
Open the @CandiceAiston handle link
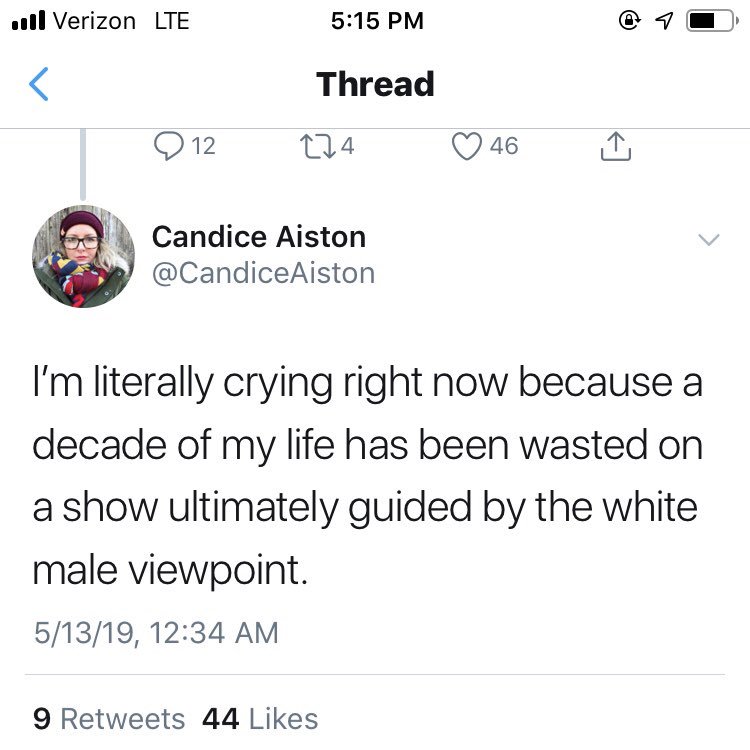point(264,273)
